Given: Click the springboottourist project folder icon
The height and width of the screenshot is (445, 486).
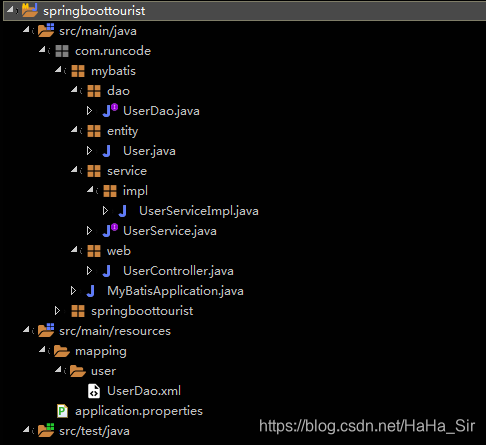Looking at the screenshot, I should 30,10.
